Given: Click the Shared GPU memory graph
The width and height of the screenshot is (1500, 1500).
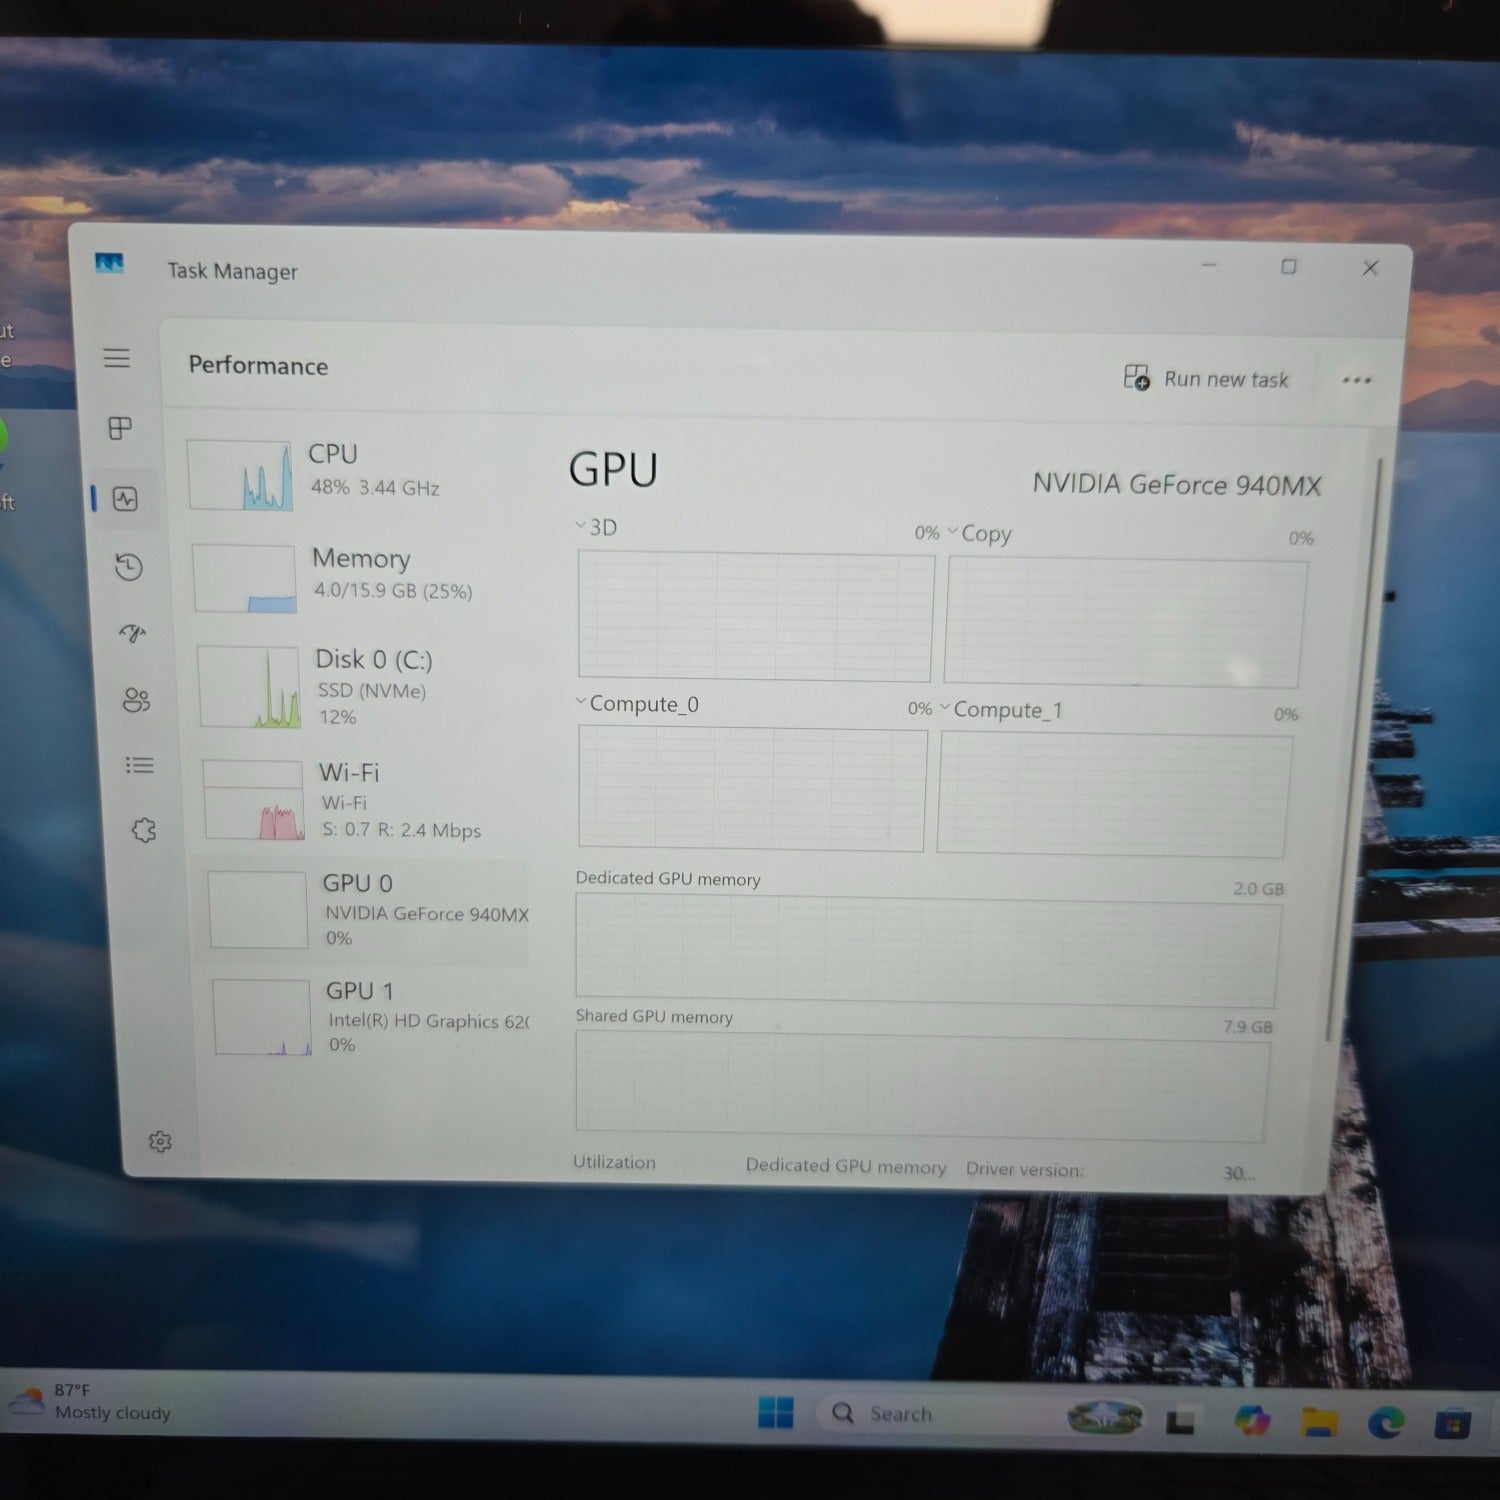Looking at the screenshot, I should pos(921,1087).
